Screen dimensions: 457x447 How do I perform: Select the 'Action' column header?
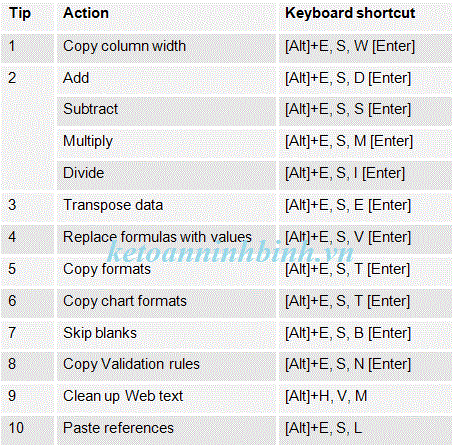166,16
